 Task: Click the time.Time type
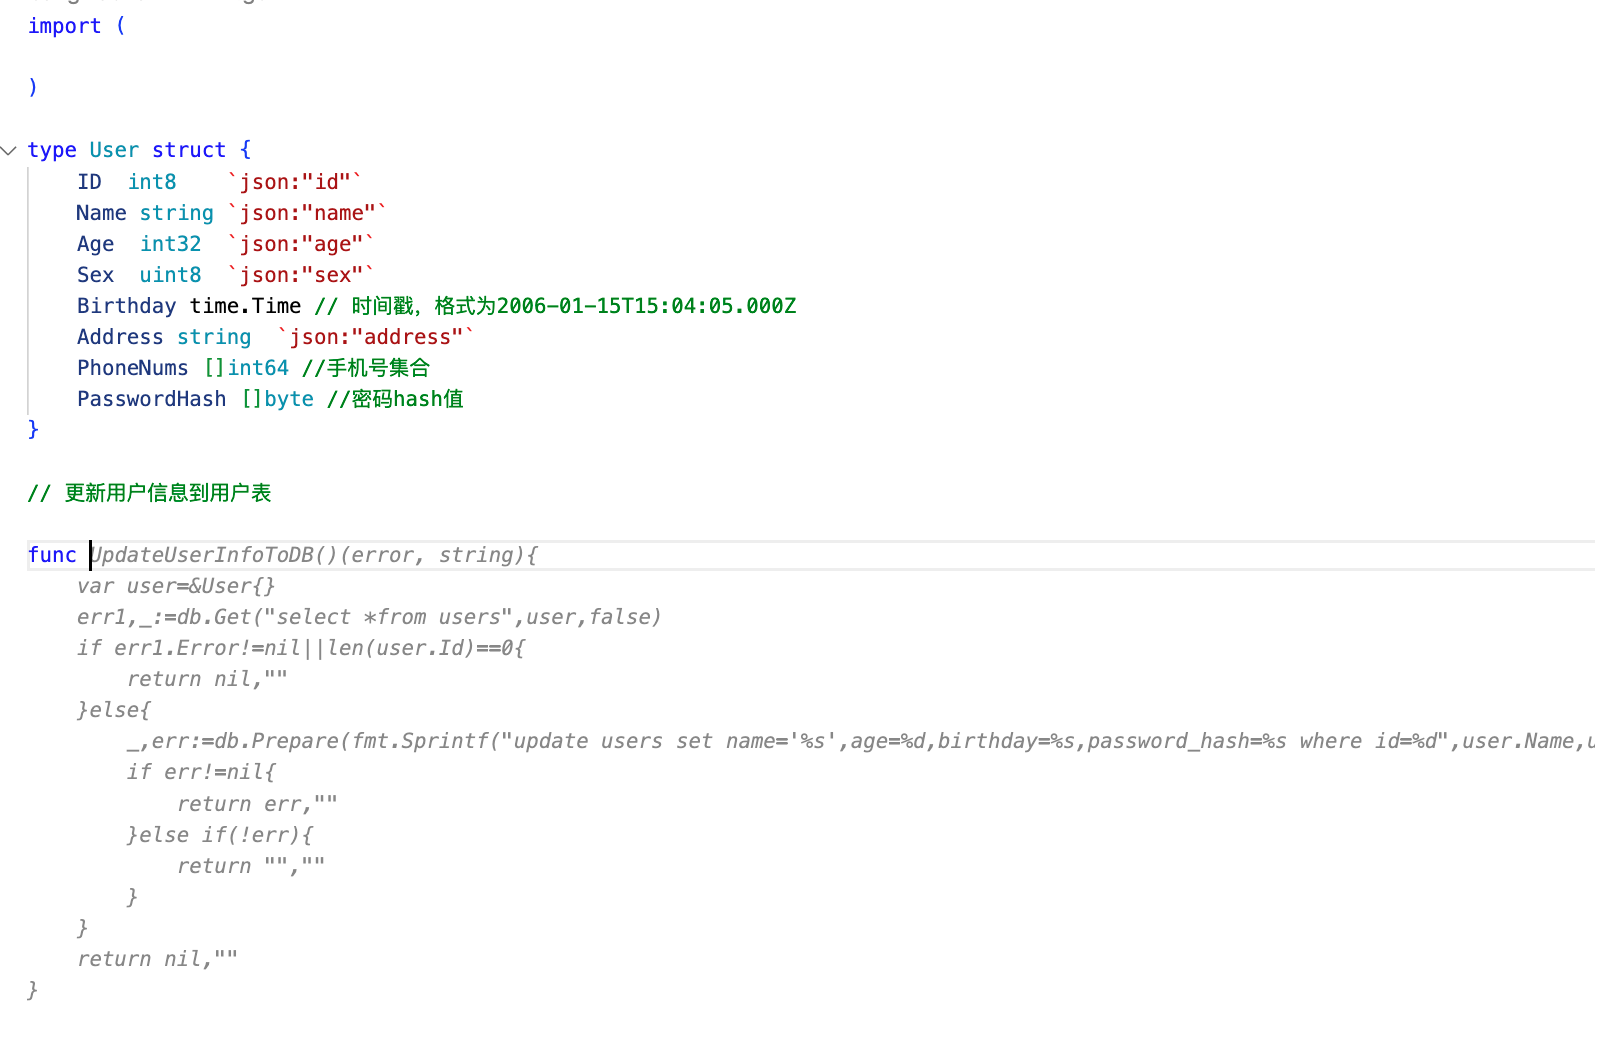click(x=245, y=306)
